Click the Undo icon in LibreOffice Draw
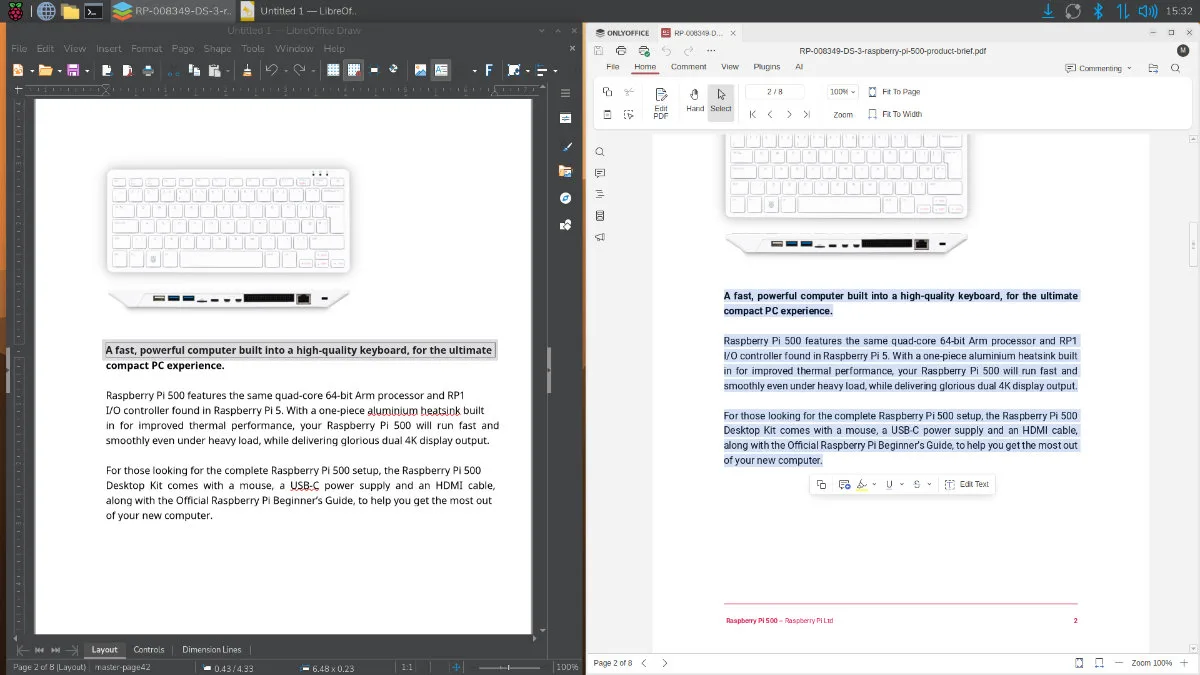The image size is (1200, 675). (x=271, y=71)
